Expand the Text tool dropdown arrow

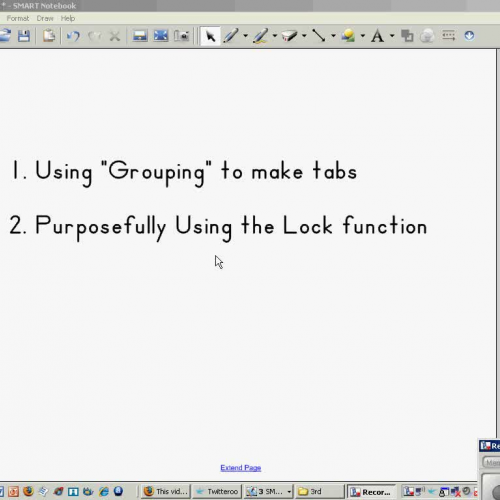392,36
